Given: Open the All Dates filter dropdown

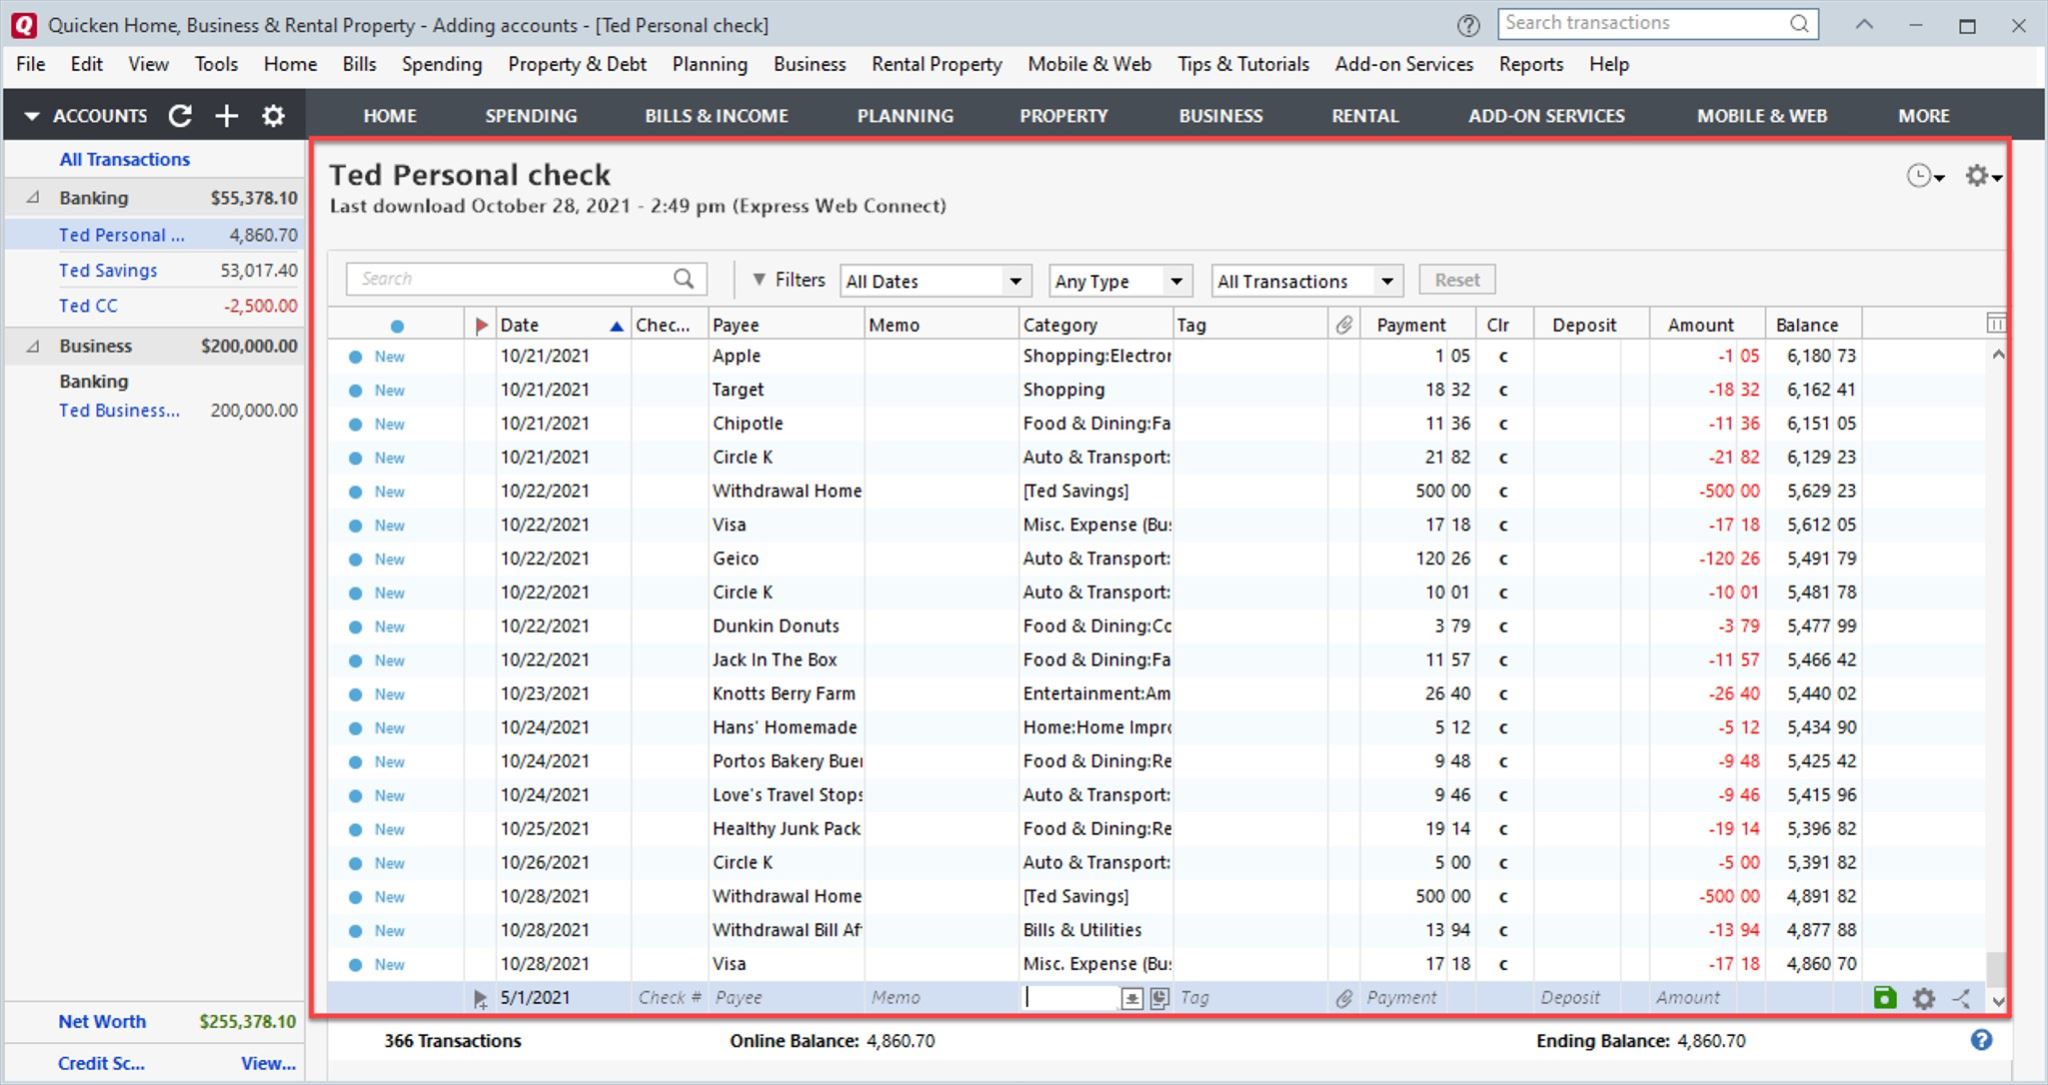Looking at the screenshot, I should pos(935,281).
